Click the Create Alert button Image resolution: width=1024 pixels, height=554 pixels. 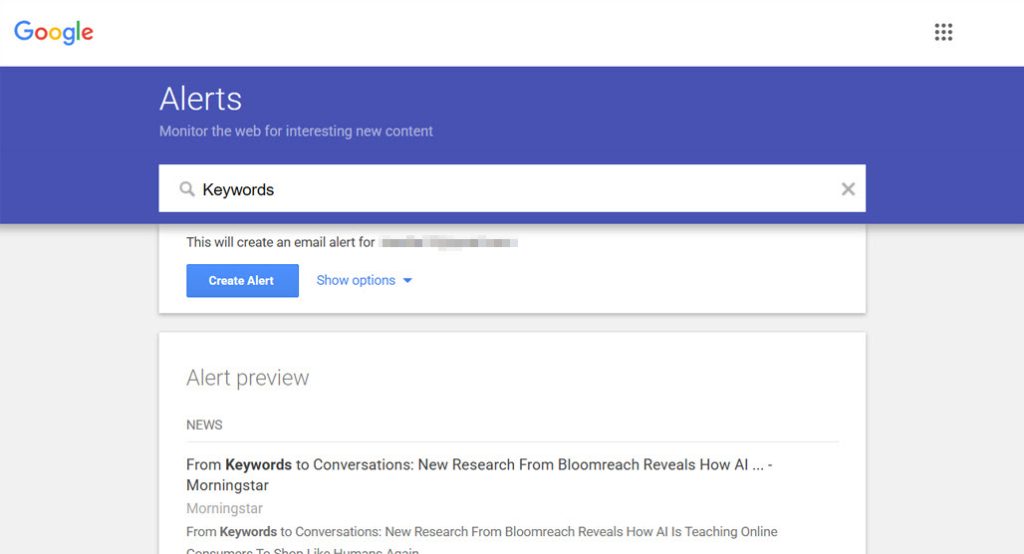[x=242, y=280]
